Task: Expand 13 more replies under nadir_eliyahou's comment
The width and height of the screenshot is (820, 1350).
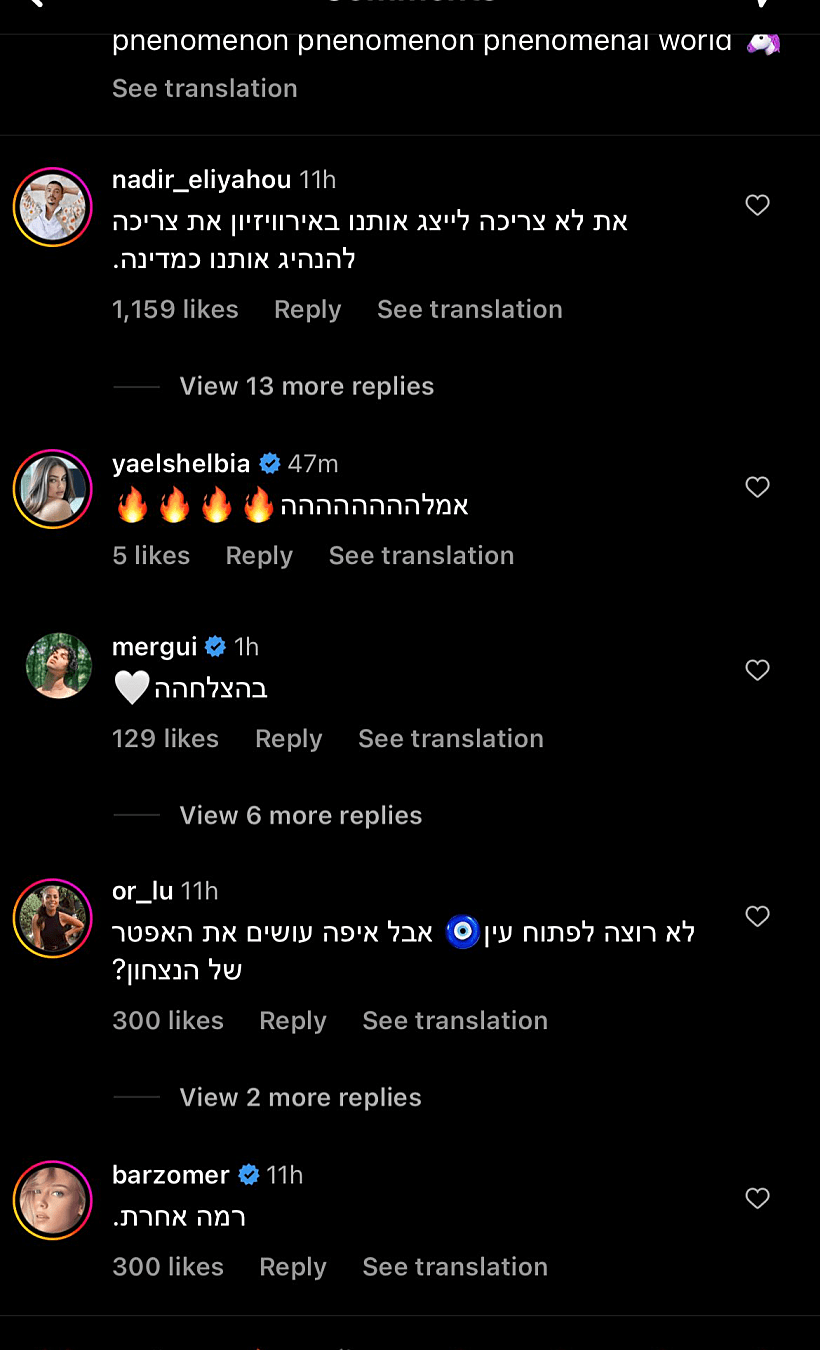Action: point(306,386)
